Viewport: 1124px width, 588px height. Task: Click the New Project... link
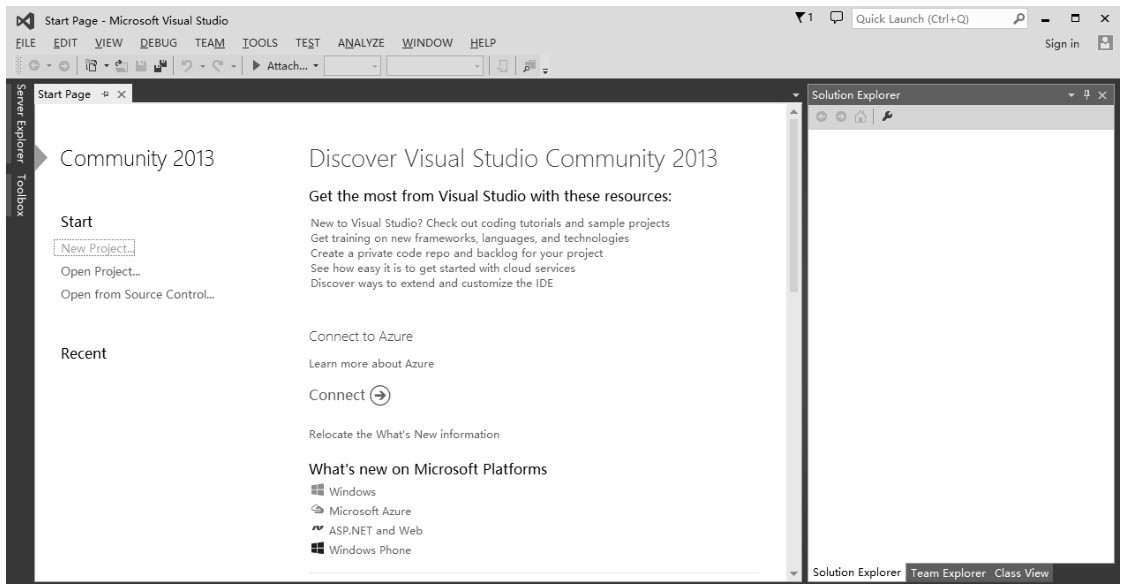(95, 248)
